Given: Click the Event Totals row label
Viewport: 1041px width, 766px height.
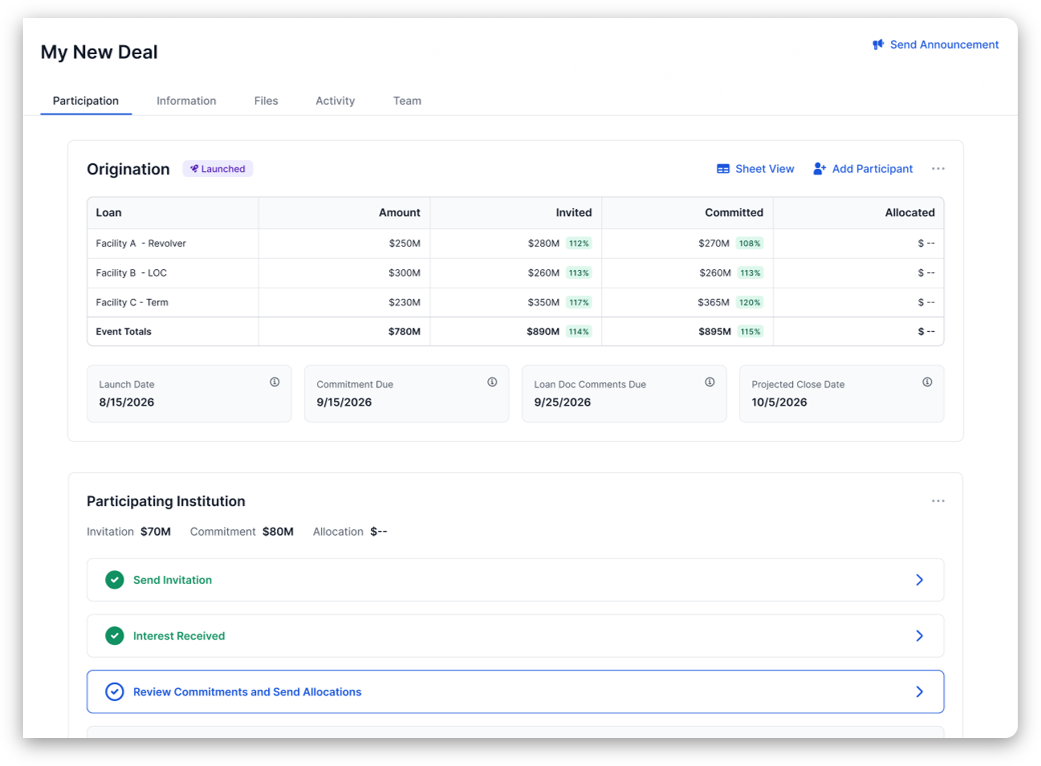Looking at the screenshot, I should [123, 332].
